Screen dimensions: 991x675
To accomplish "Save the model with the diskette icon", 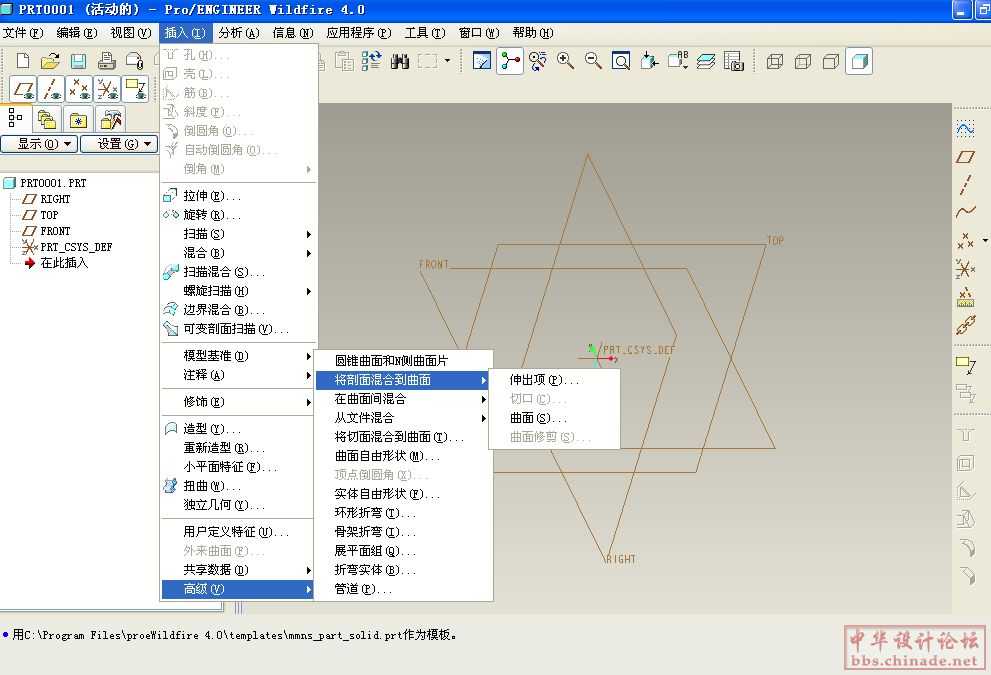I will [x=78, y=61].
